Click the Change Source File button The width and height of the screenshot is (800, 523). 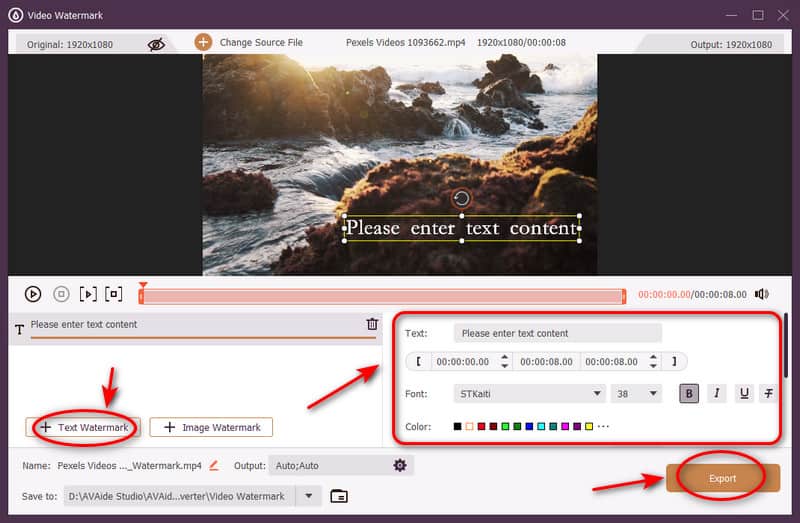point(249,42)
